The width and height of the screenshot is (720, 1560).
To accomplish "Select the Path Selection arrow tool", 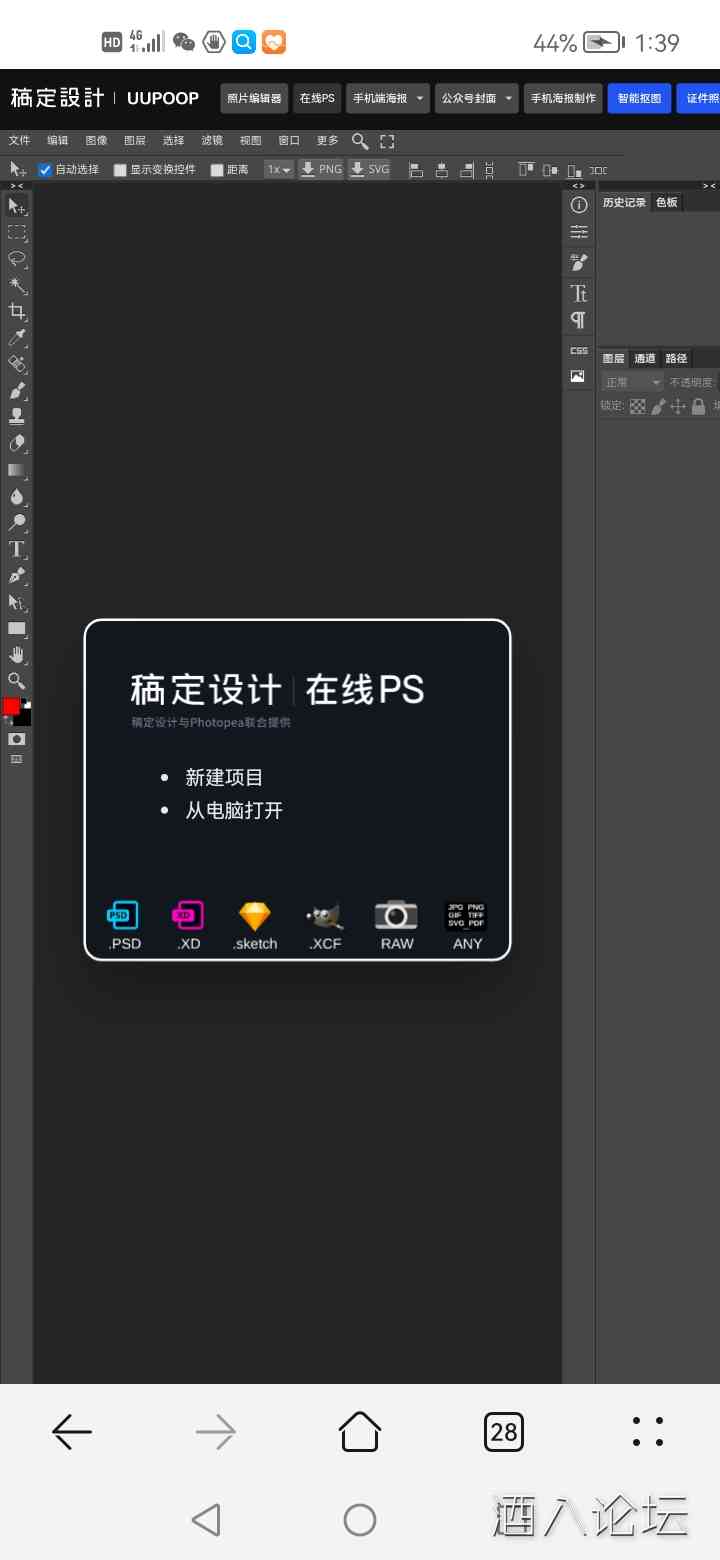I will (x=16, y=602).
